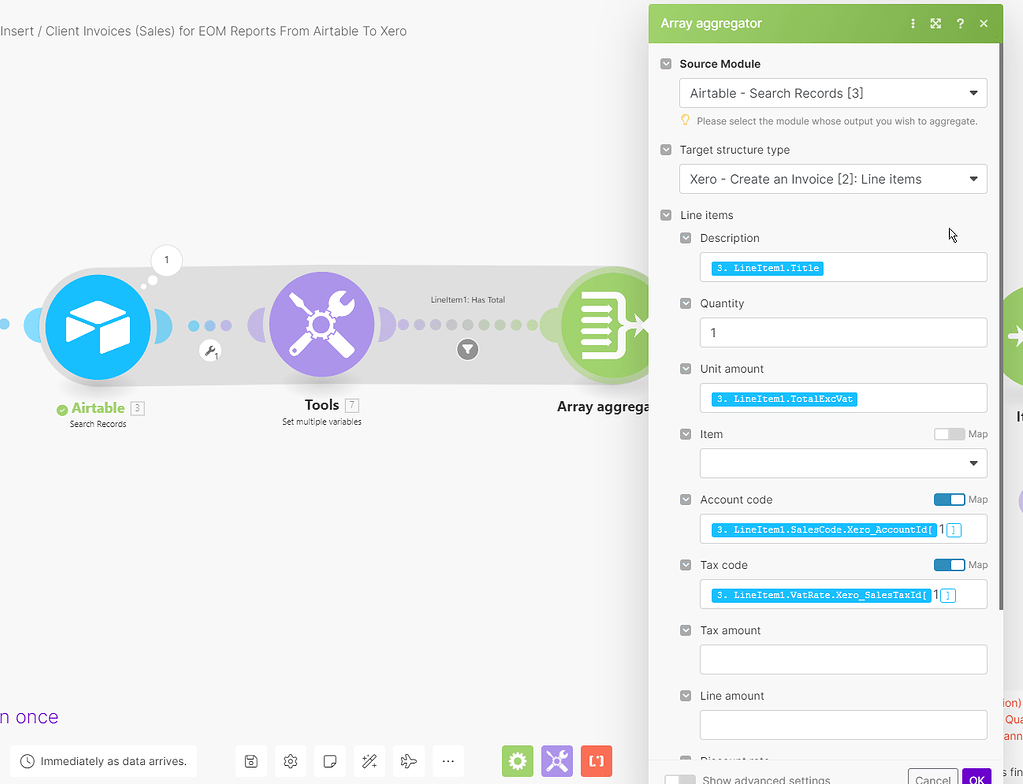Open the sticky notes tool
Screen dimensions: 1023x784
point(329,761)
